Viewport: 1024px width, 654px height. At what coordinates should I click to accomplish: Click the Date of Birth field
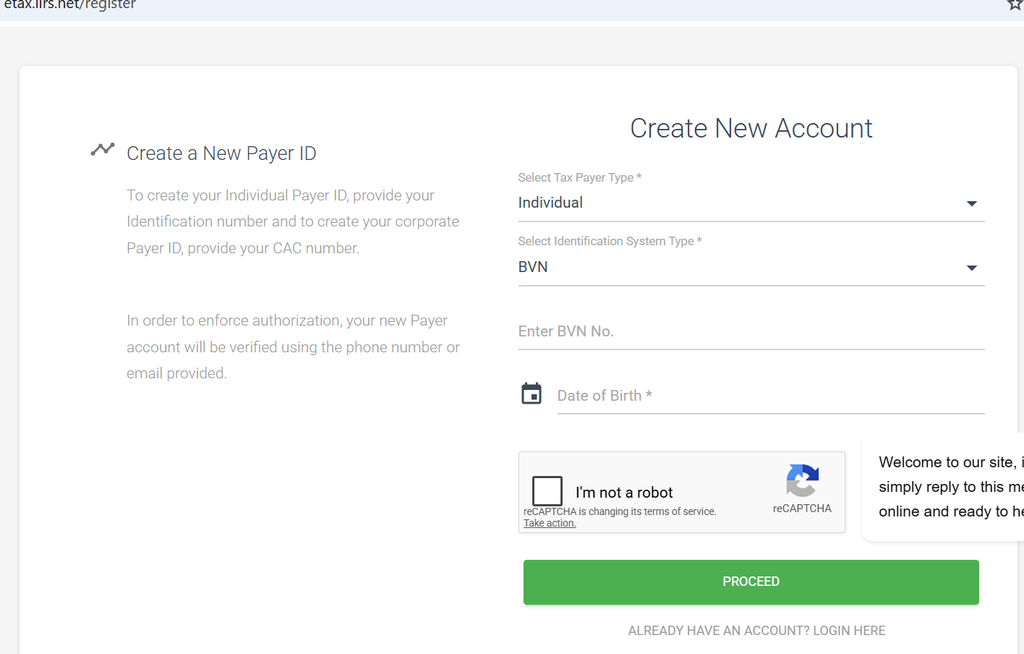(771, 395)
